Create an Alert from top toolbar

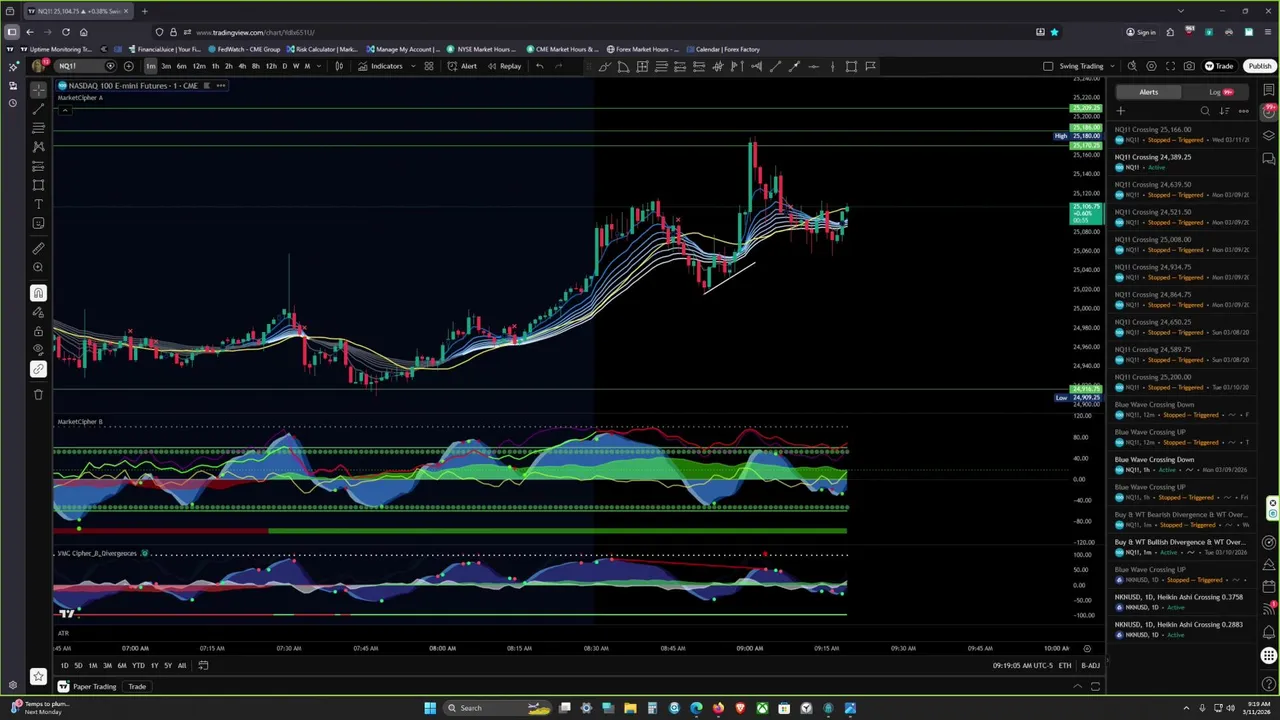462,66
